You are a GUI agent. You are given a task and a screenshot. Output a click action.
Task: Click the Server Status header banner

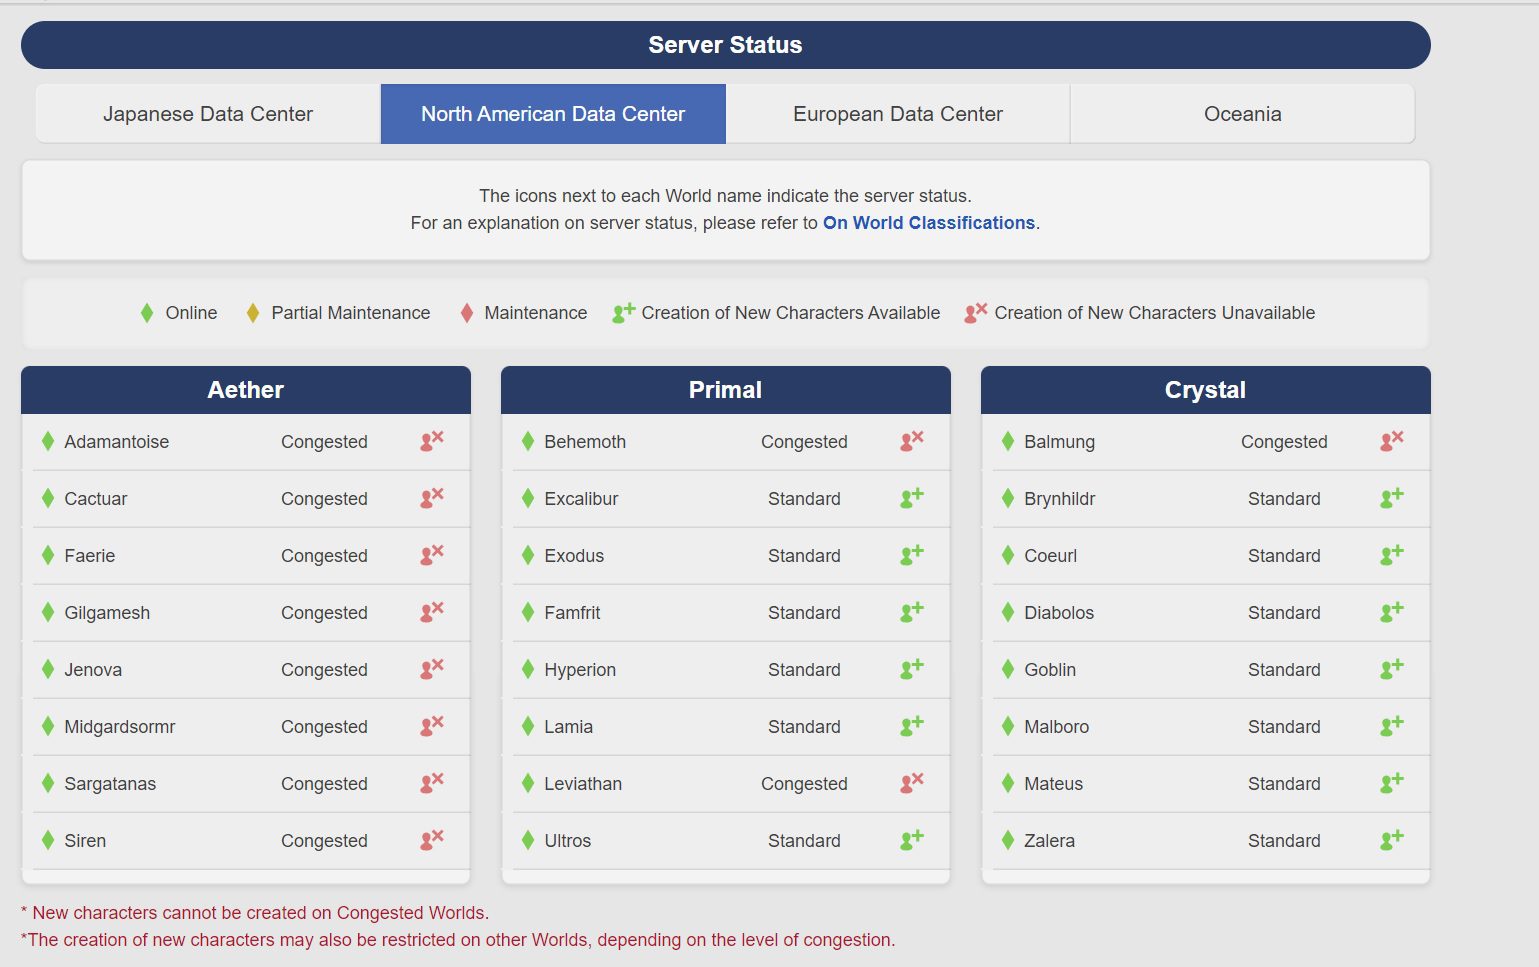click(x=726, y=44)
